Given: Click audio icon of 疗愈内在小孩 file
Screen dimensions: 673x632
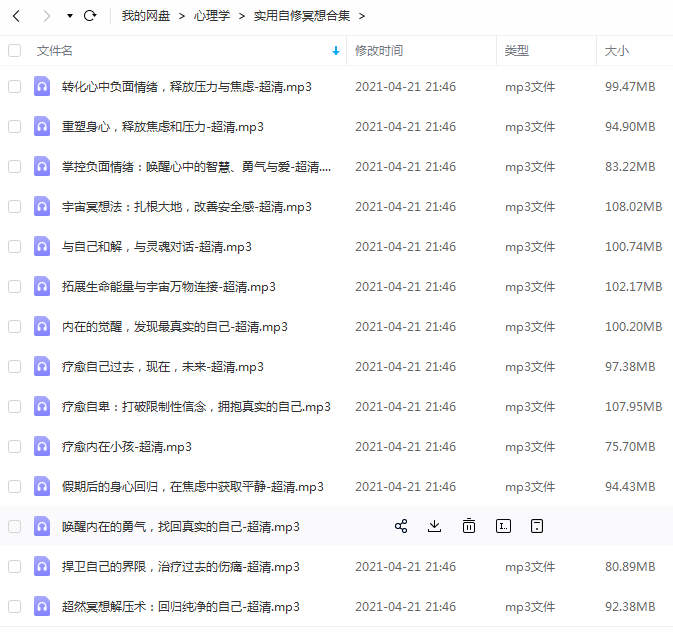Looking at the screenshot, I should pyautogui.click(x=42, y=446).
